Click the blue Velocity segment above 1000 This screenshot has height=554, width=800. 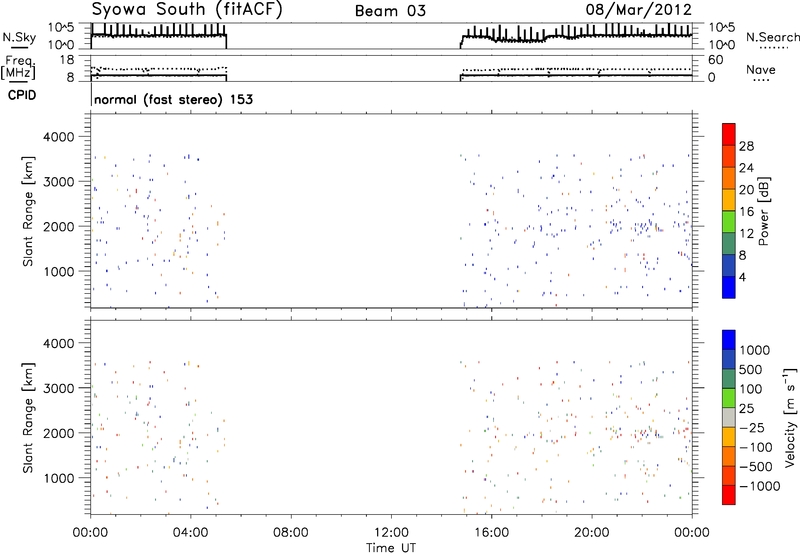729,340
